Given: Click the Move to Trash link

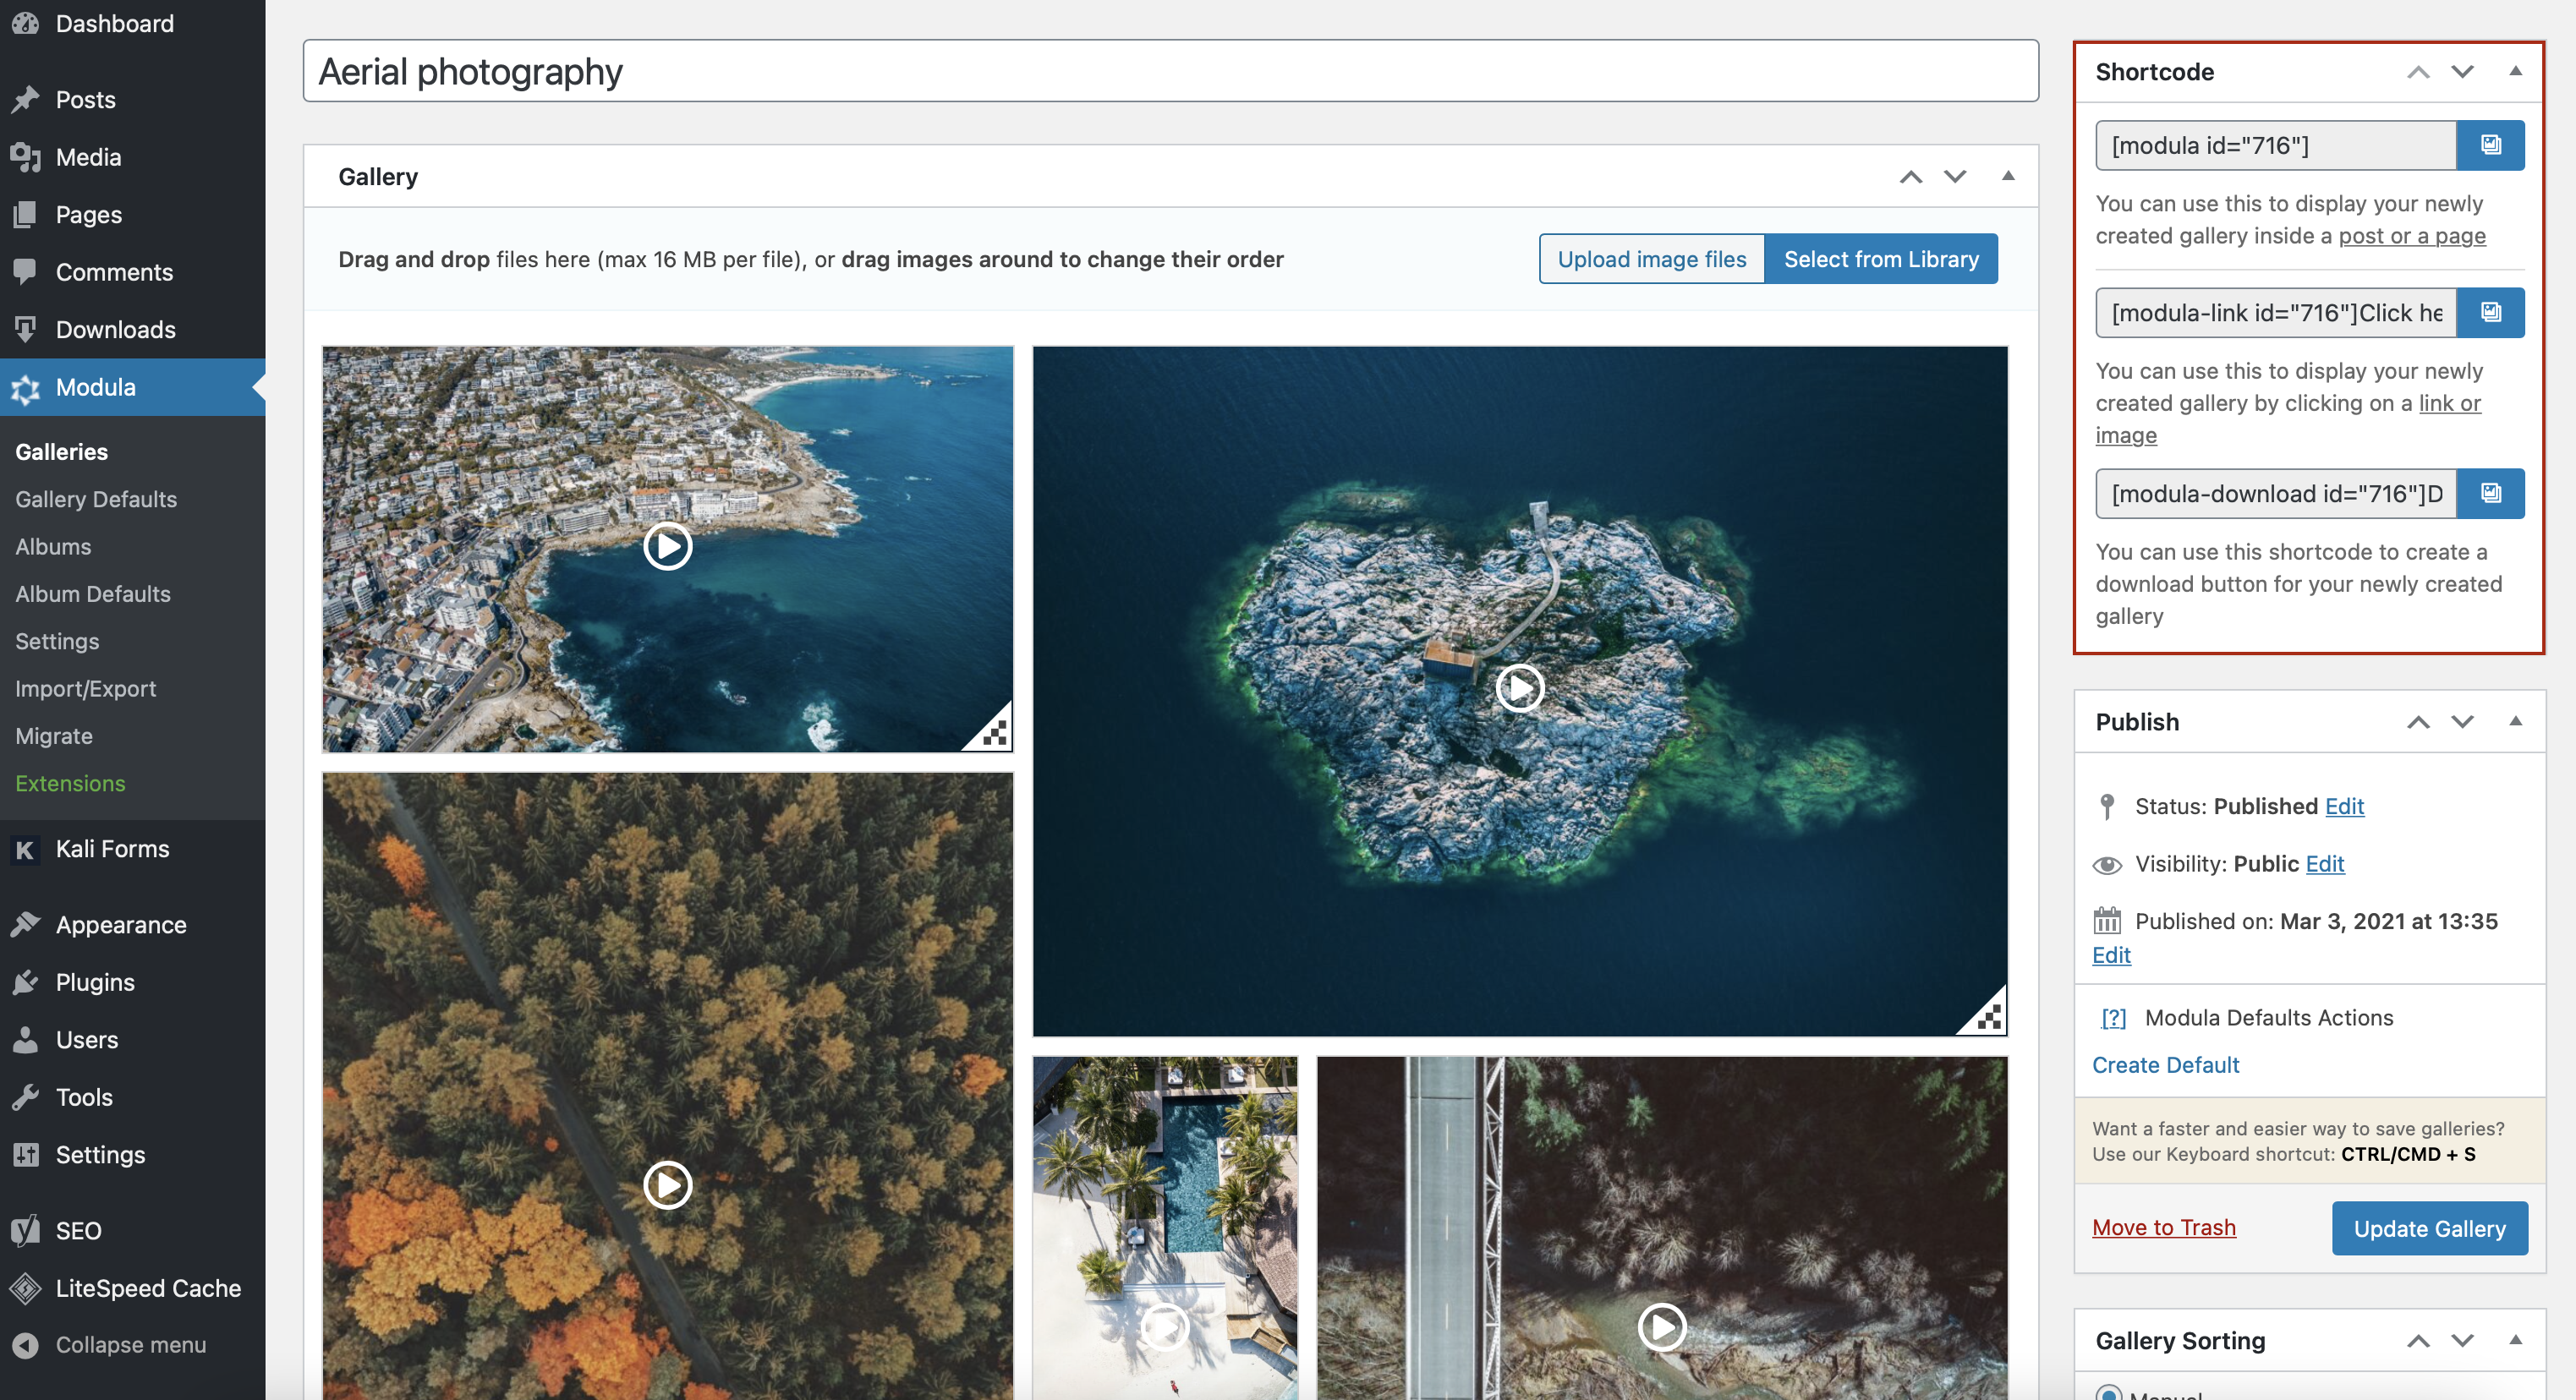Looking at the screenshot, I should [2163, 1227].
